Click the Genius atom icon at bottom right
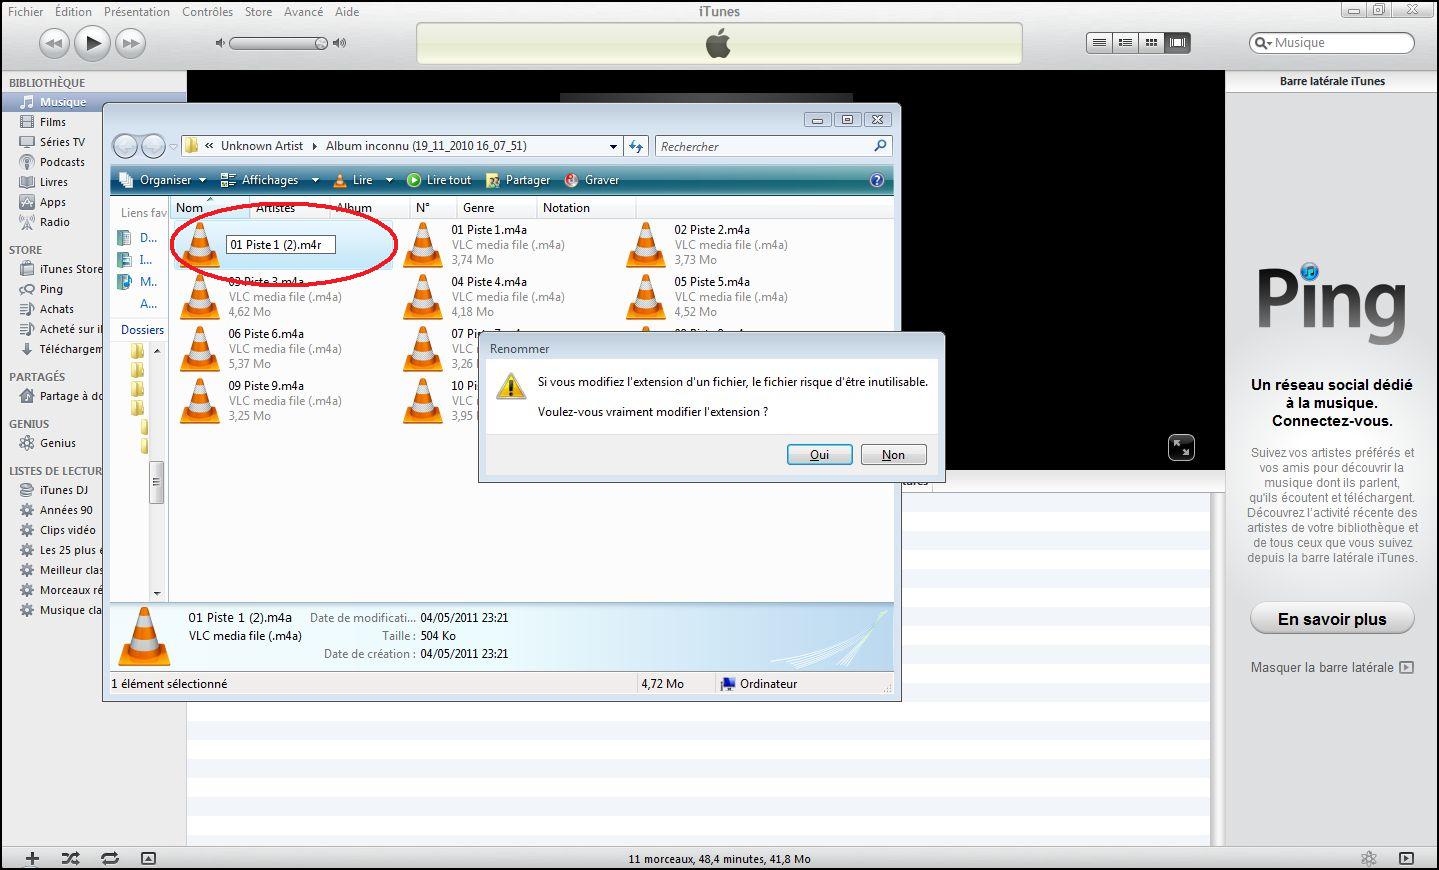This screenshot has width=1439, height=870. 1369,858
